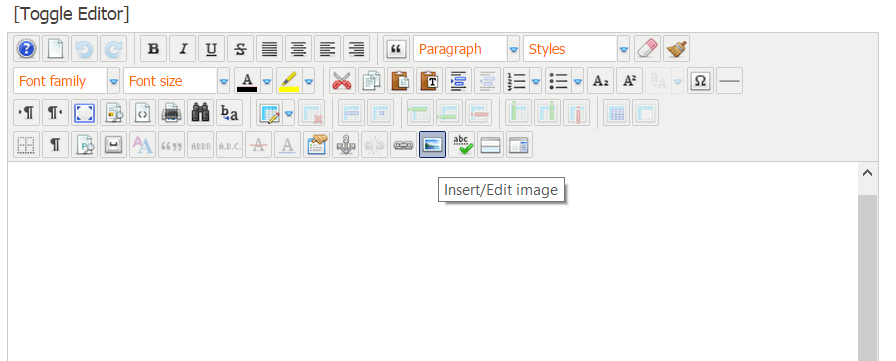Set right-to-left text direction
Viewport: 896px width, 361px height.
[55, 113]
